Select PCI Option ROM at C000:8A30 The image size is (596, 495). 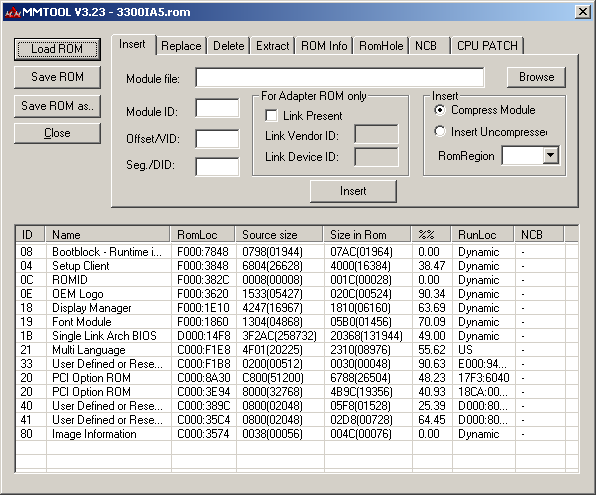pyautogui.click(x=297, y=378)
